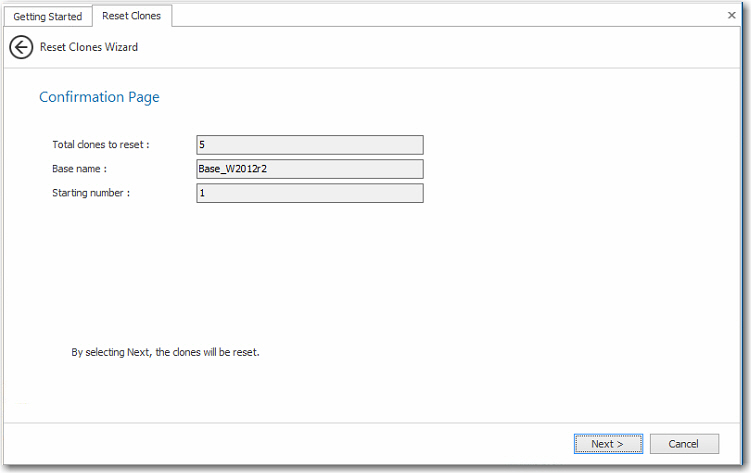Switch to the Getting Started tab

[x=47, y=16]
